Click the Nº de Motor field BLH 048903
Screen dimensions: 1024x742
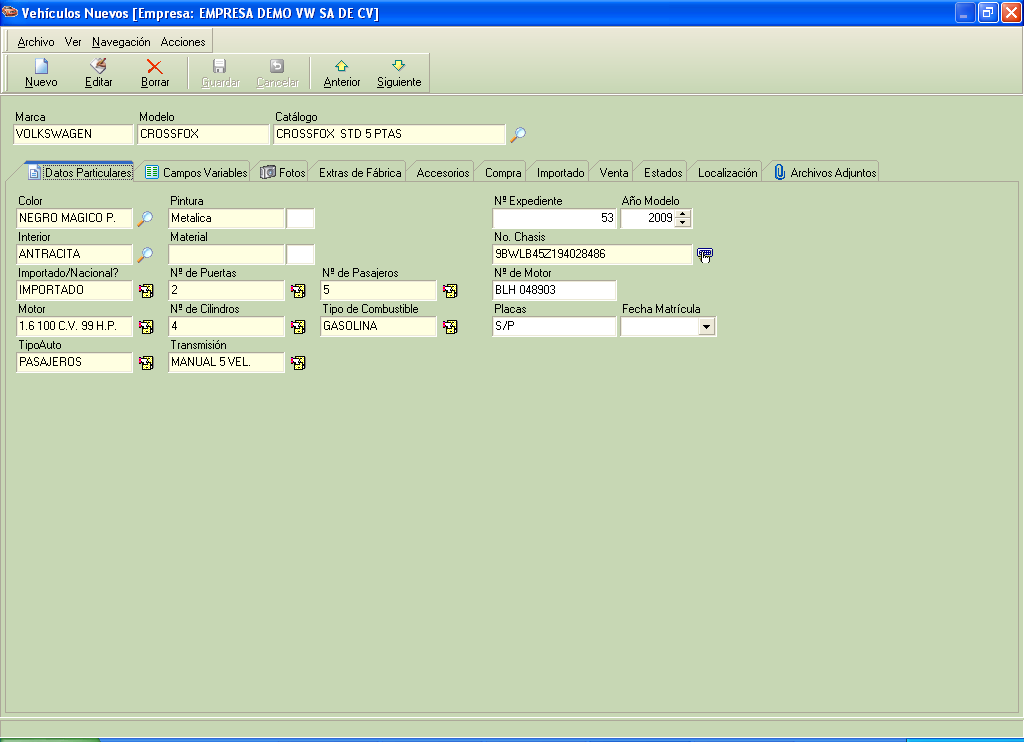coord(554,290)
